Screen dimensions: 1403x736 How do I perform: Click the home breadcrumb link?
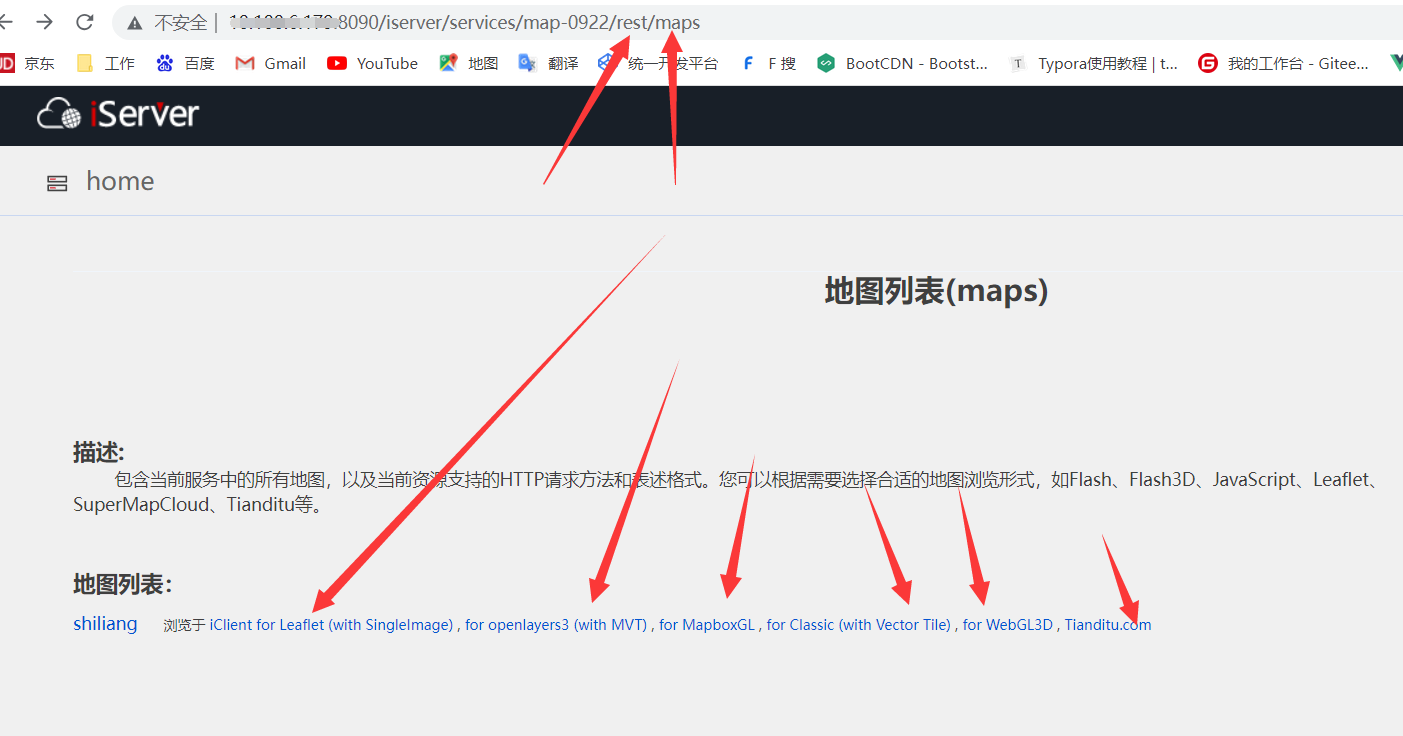[x=120, y=181]
